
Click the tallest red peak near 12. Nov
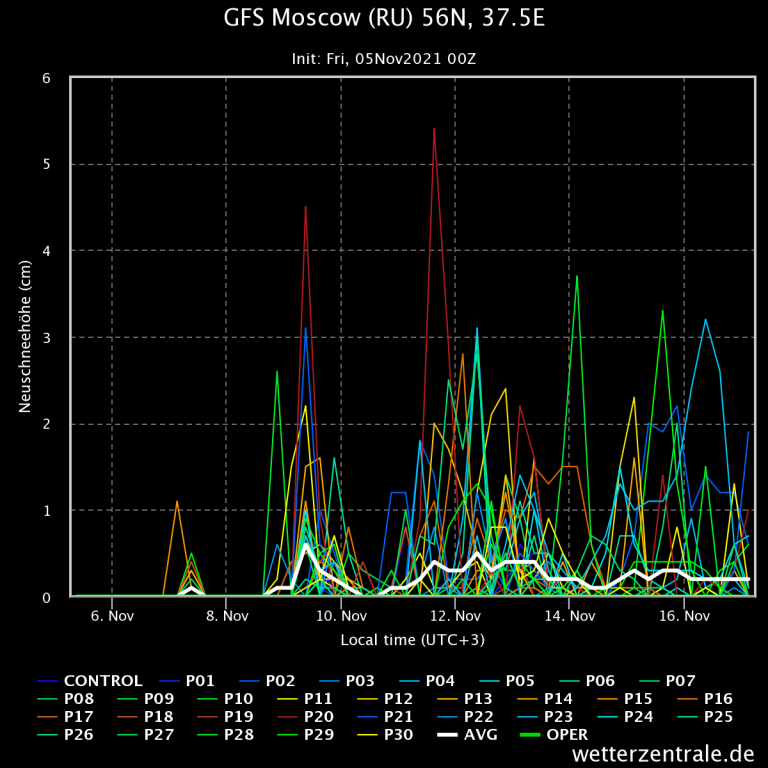point(434,129)
